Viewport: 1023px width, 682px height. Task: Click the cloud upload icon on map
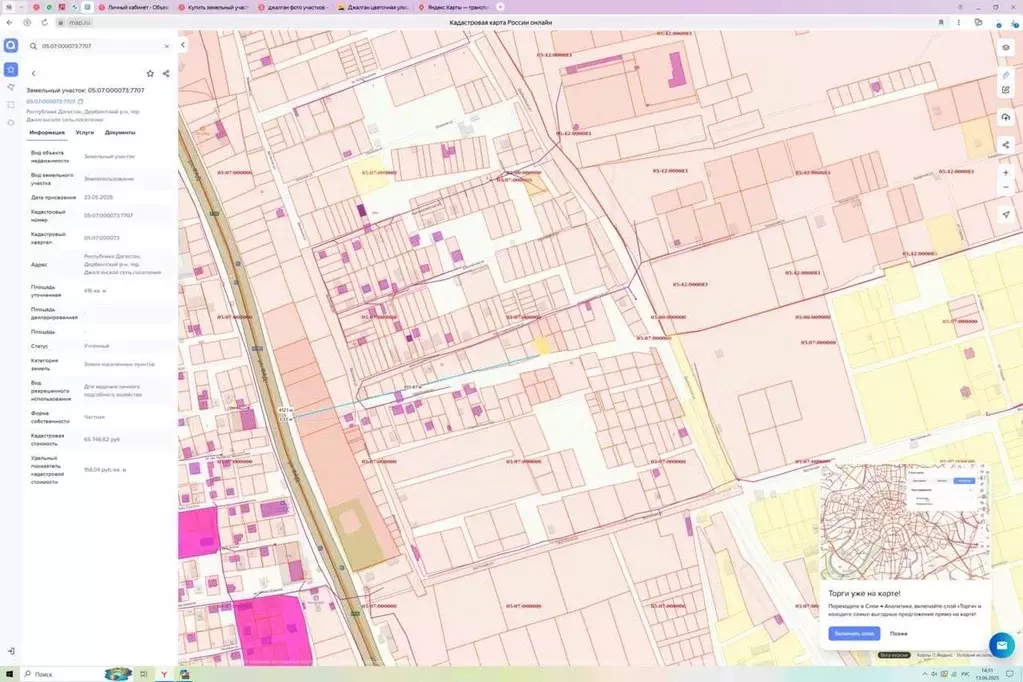click(x=1005, y=117)
